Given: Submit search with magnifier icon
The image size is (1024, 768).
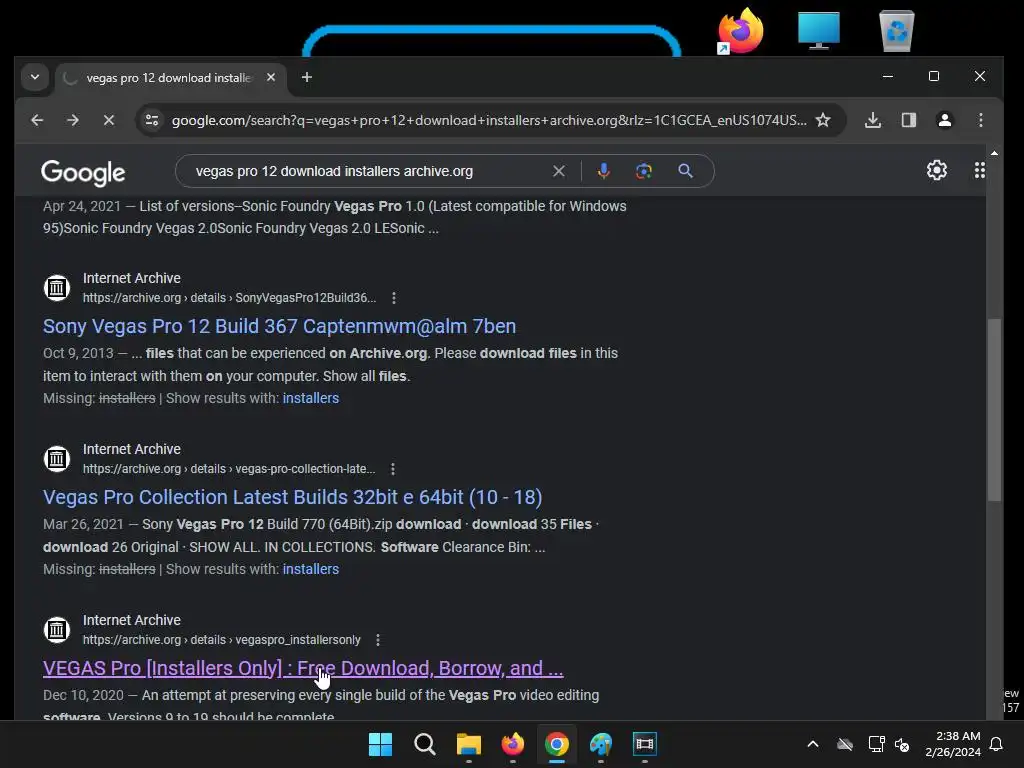Looking at the screenshot, I should point(685,171).
